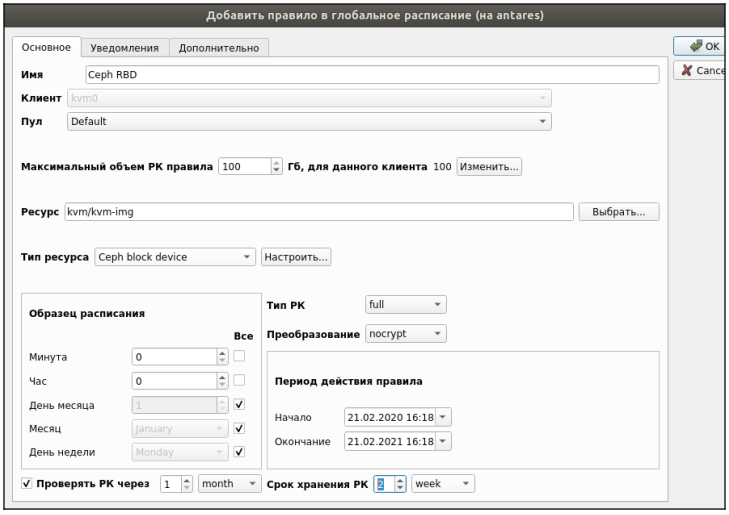
Task: Expand the Преобразование nocrypt dropdown
Action: point(405,333)
